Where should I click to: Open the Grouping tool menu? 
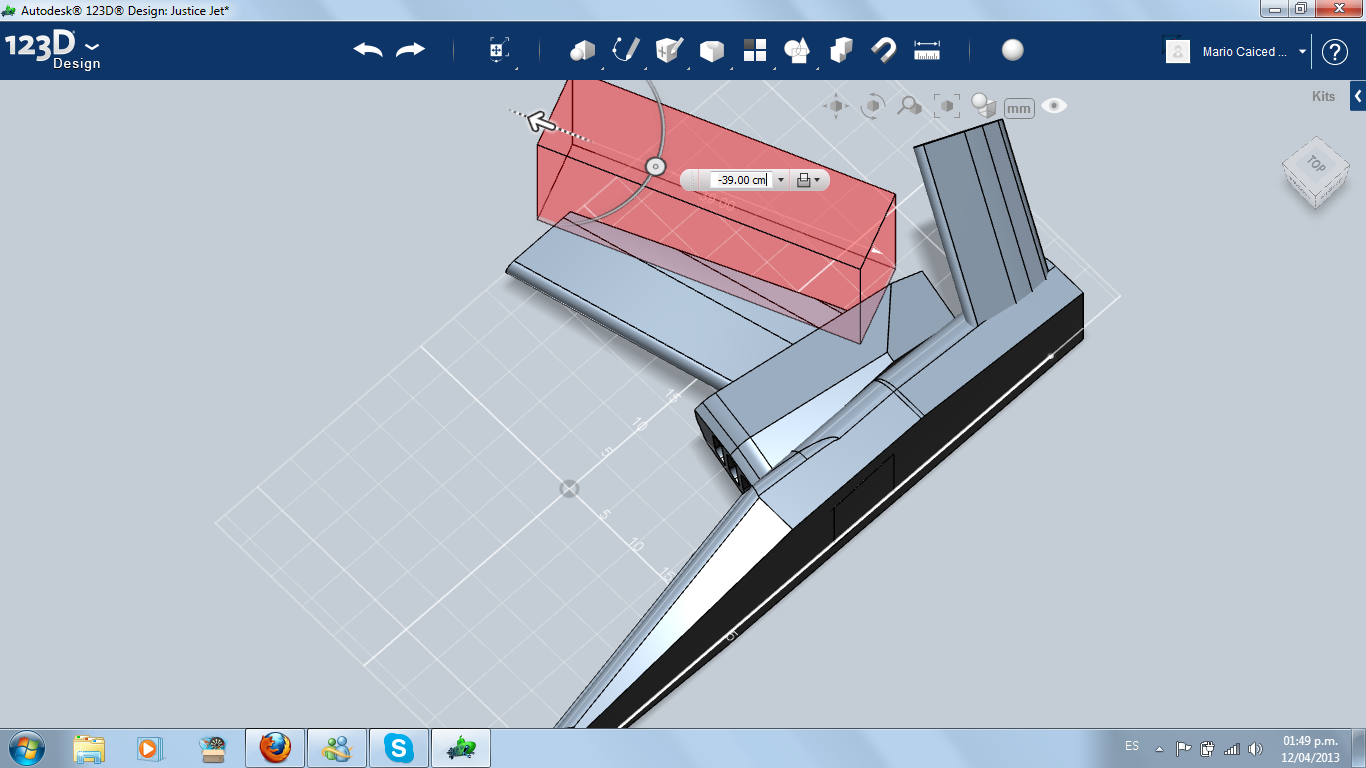click(798, 50)
